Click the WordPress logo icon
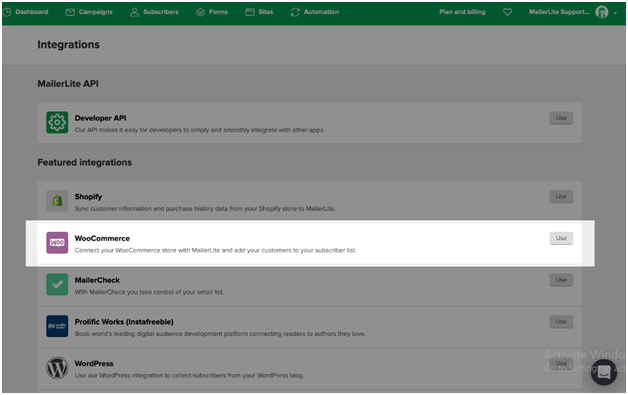This screenshot has height=395, width=628. point(57,368)
